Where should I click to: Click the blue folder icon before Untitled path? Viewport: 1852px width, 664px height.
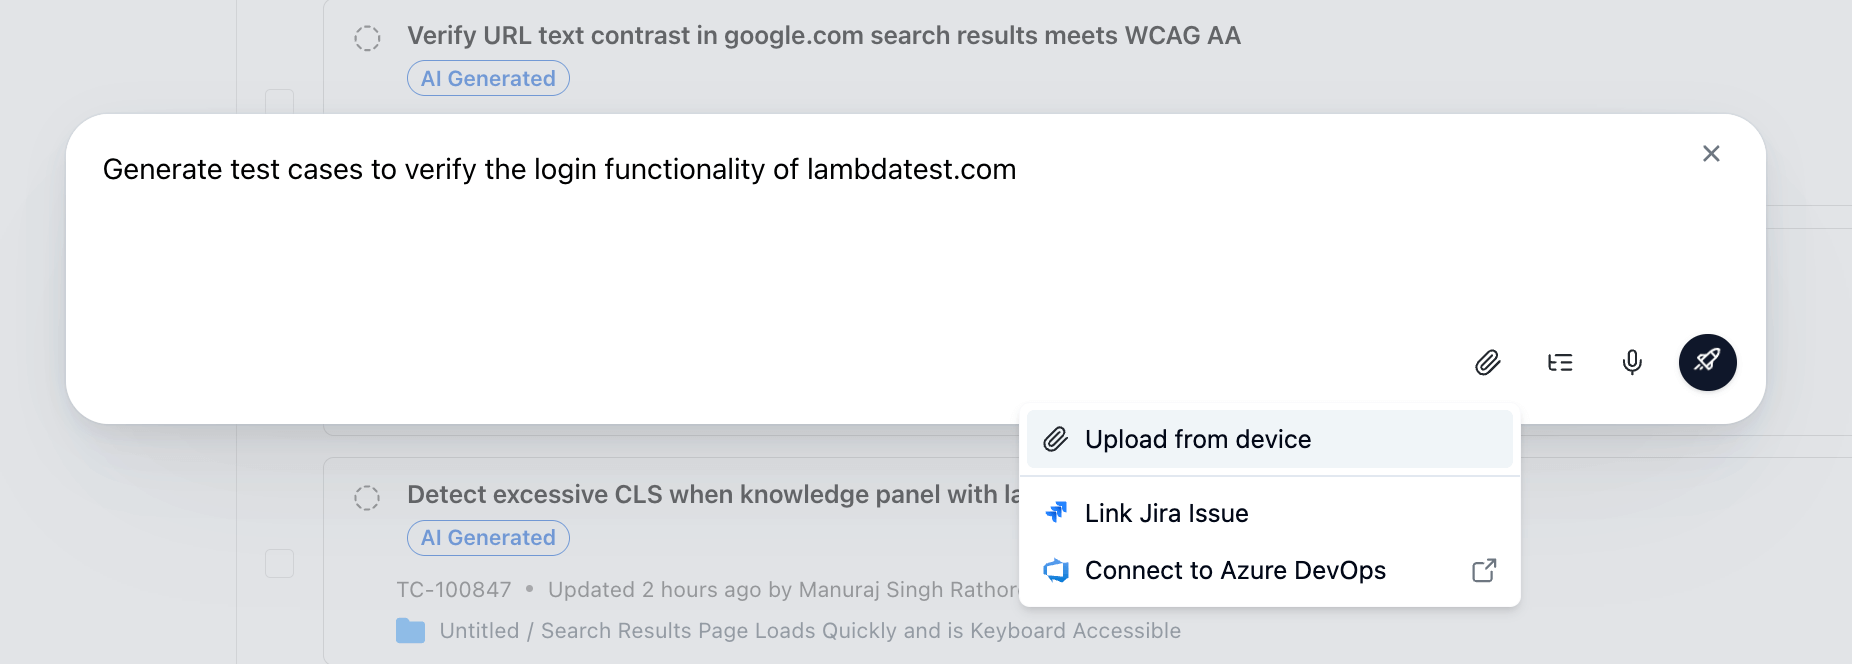tap(410, 631)
